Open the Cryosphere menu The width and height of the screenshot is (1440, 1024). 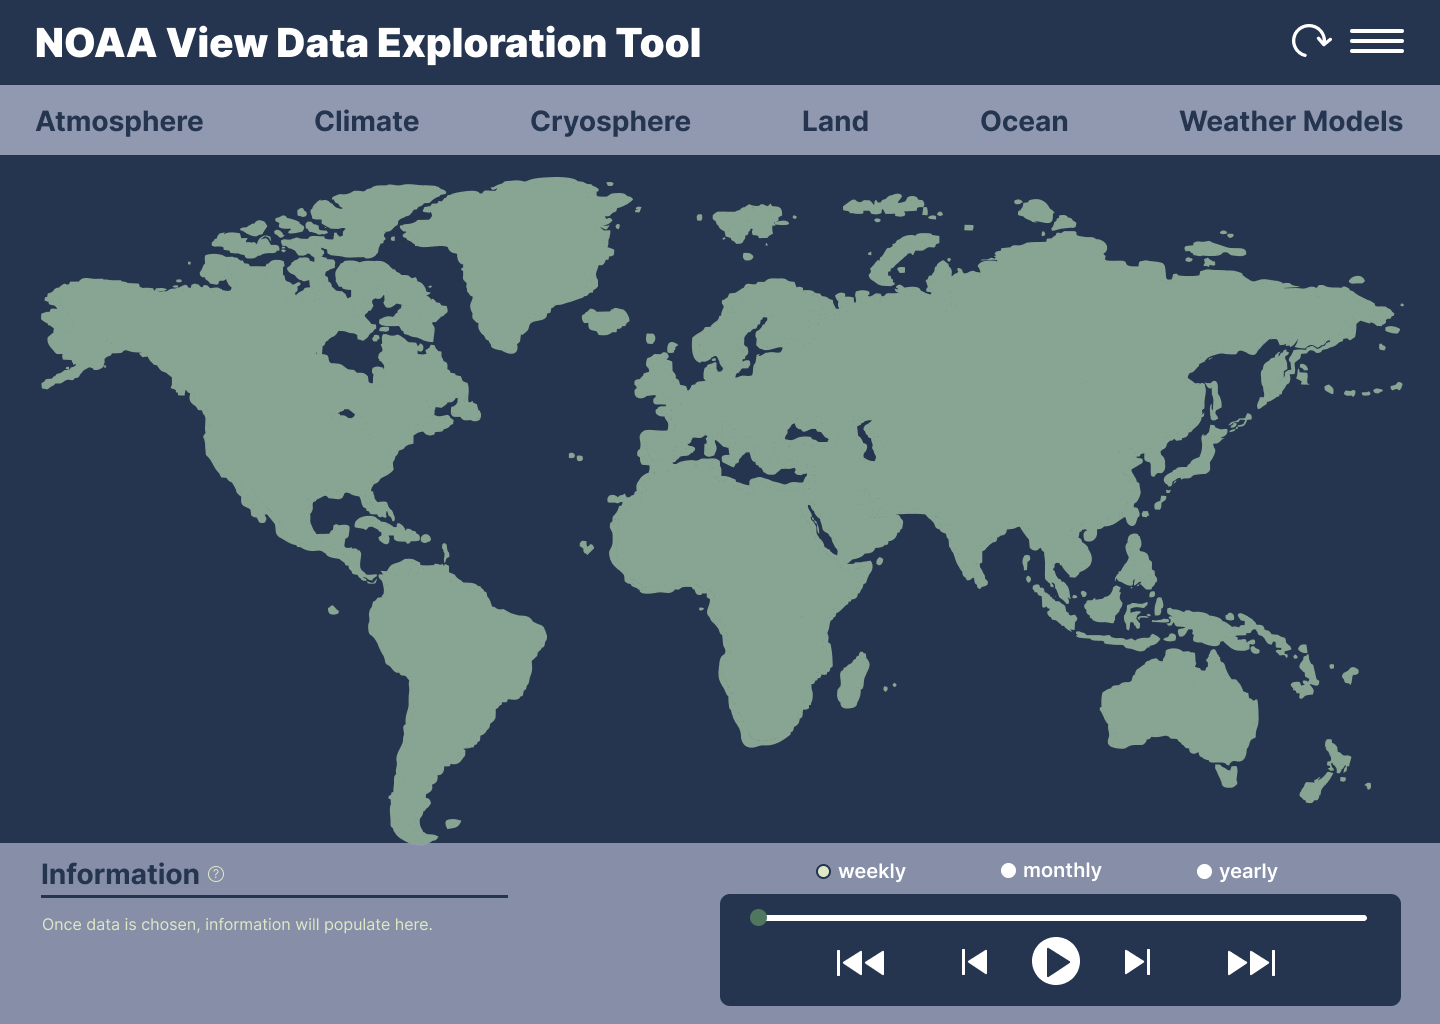pos(610,121)
